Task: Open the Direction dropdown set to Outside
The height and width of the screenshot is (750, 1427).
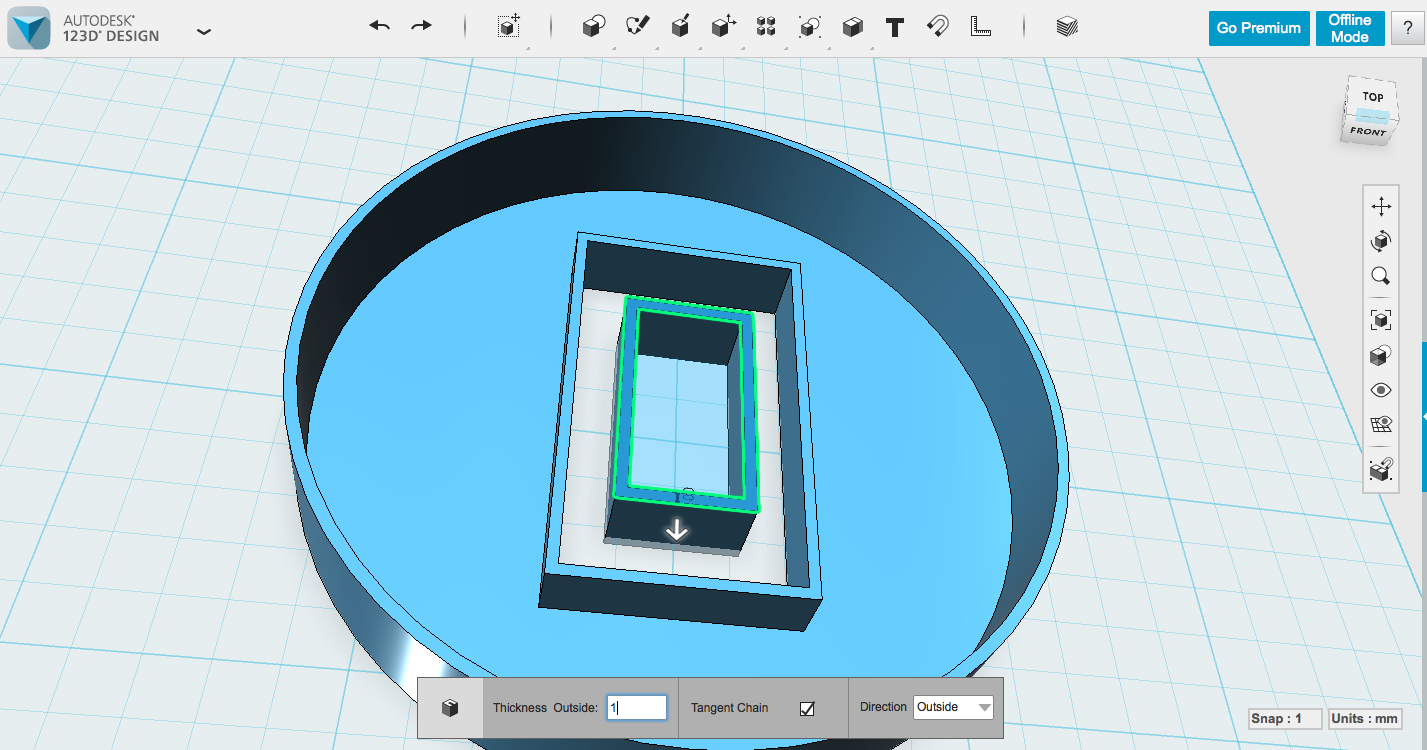Action: pyautogui.click(x=952, y=707)
